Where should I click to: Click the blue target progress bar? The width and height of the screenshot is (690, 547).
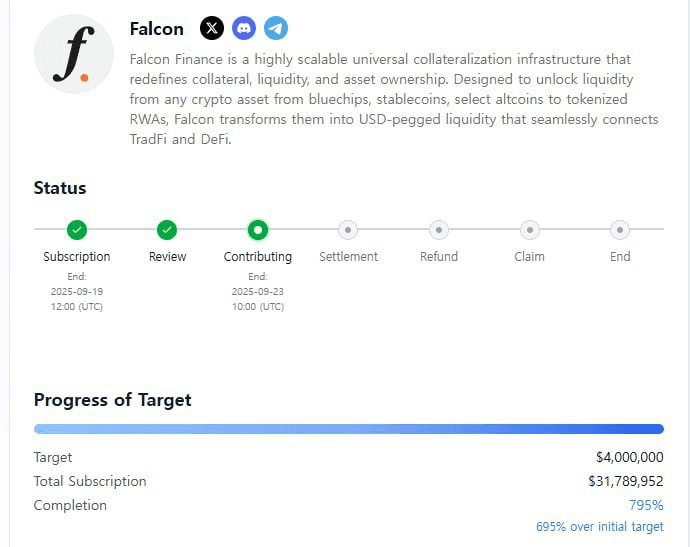(349, 429)
